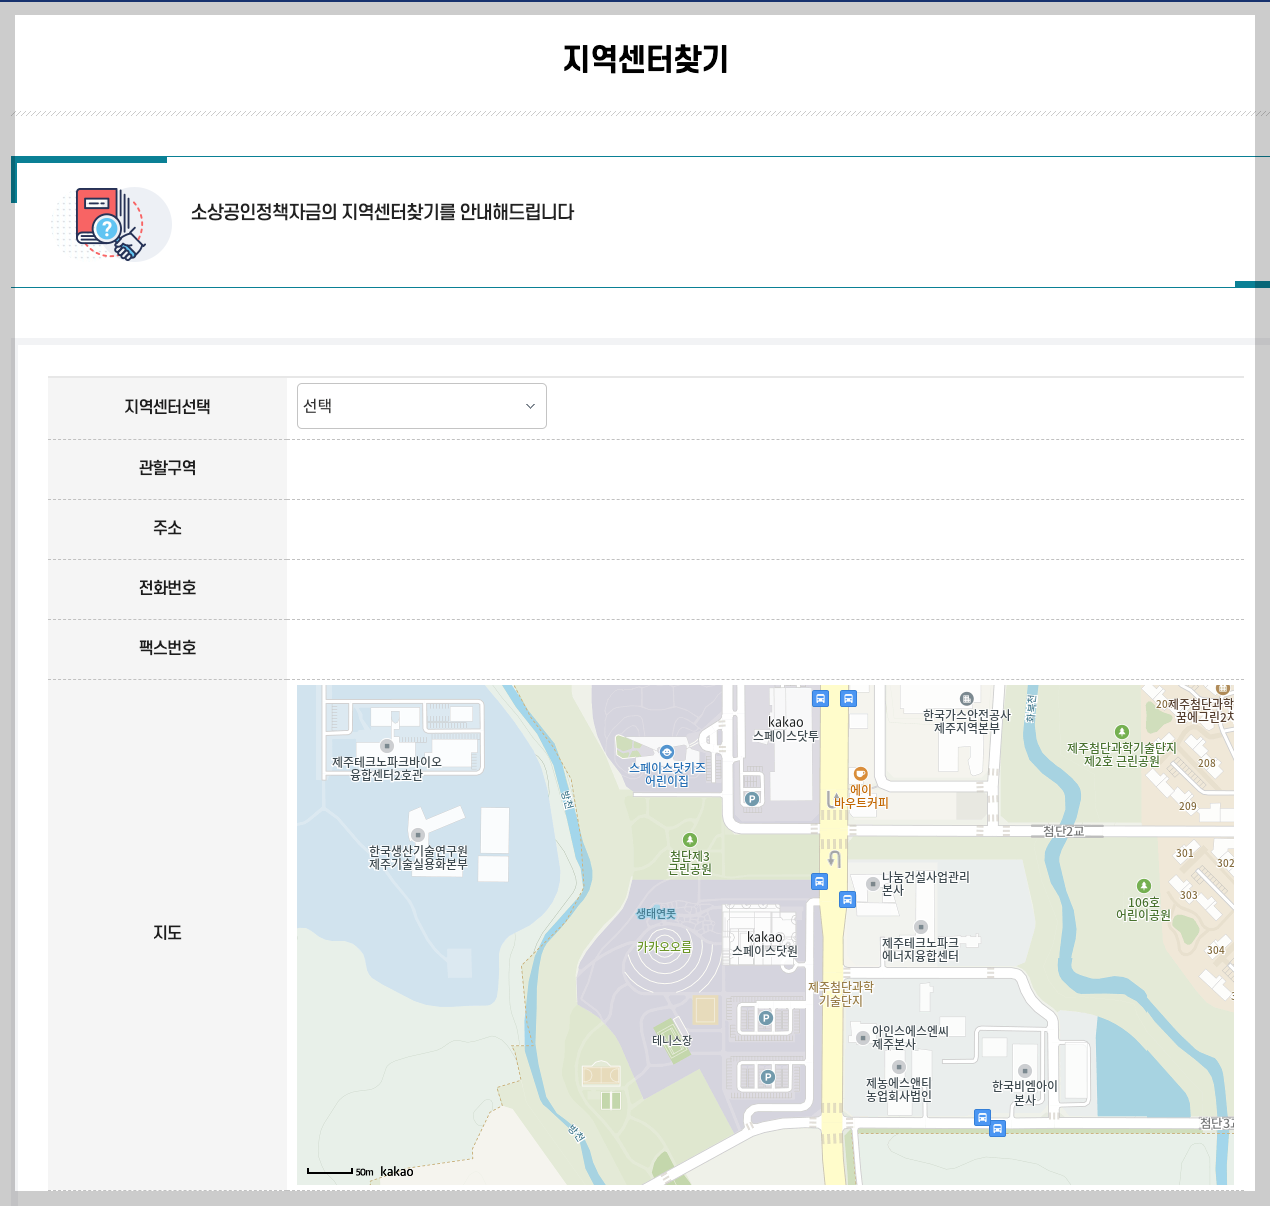
Task: Click the bus stop icon beside kakao 스페이스닷투
Action: (820, 699)
